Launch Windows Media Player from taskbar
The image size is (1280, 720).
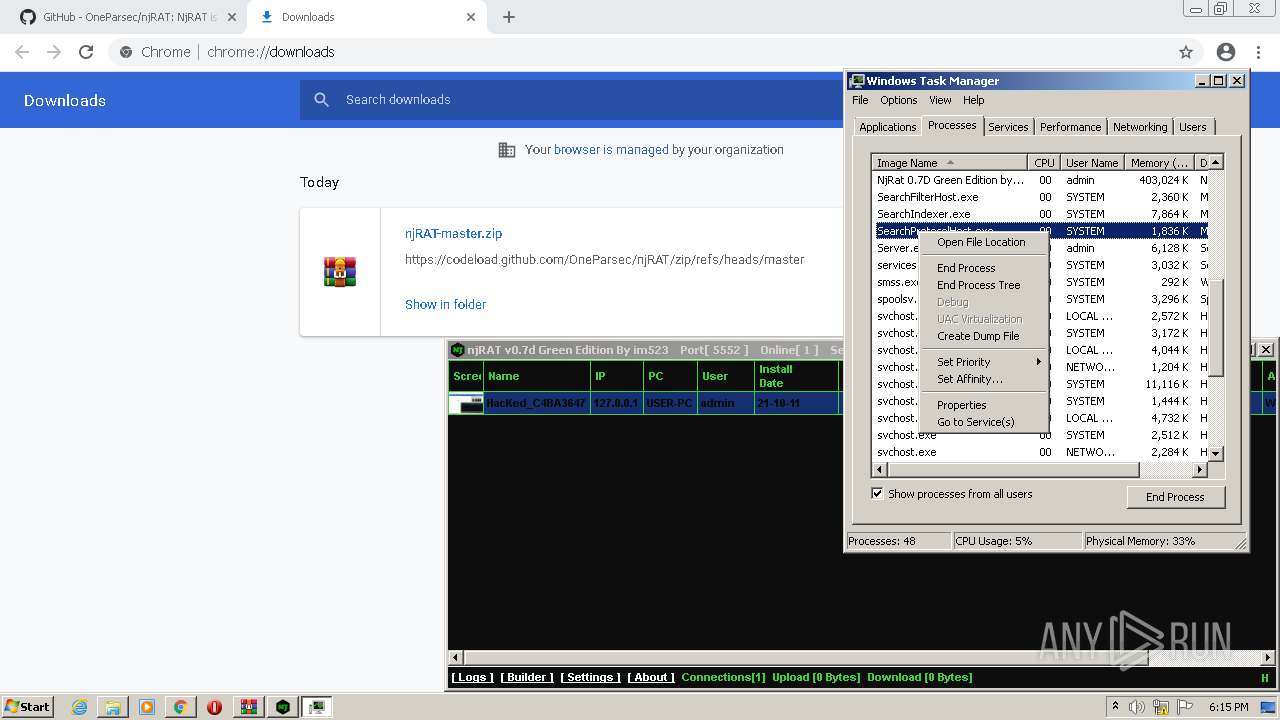click(147, 707)
